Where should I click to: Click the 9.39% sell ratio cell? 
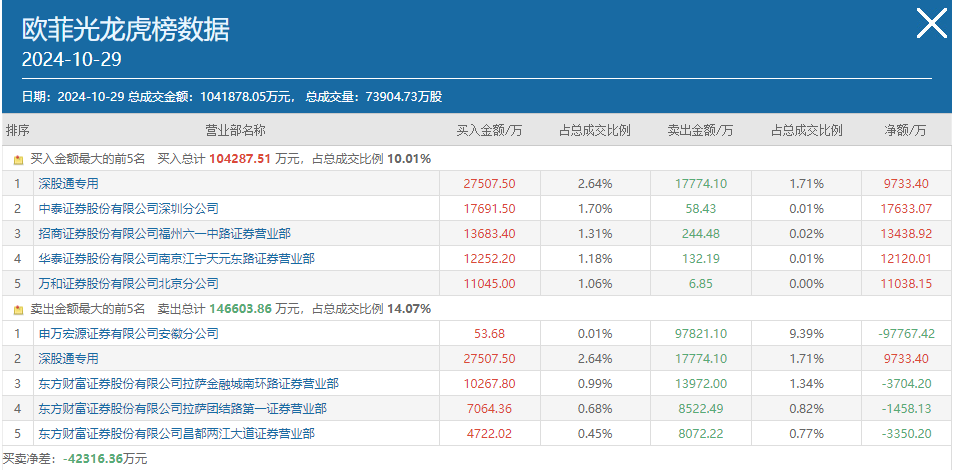[807, 333]
